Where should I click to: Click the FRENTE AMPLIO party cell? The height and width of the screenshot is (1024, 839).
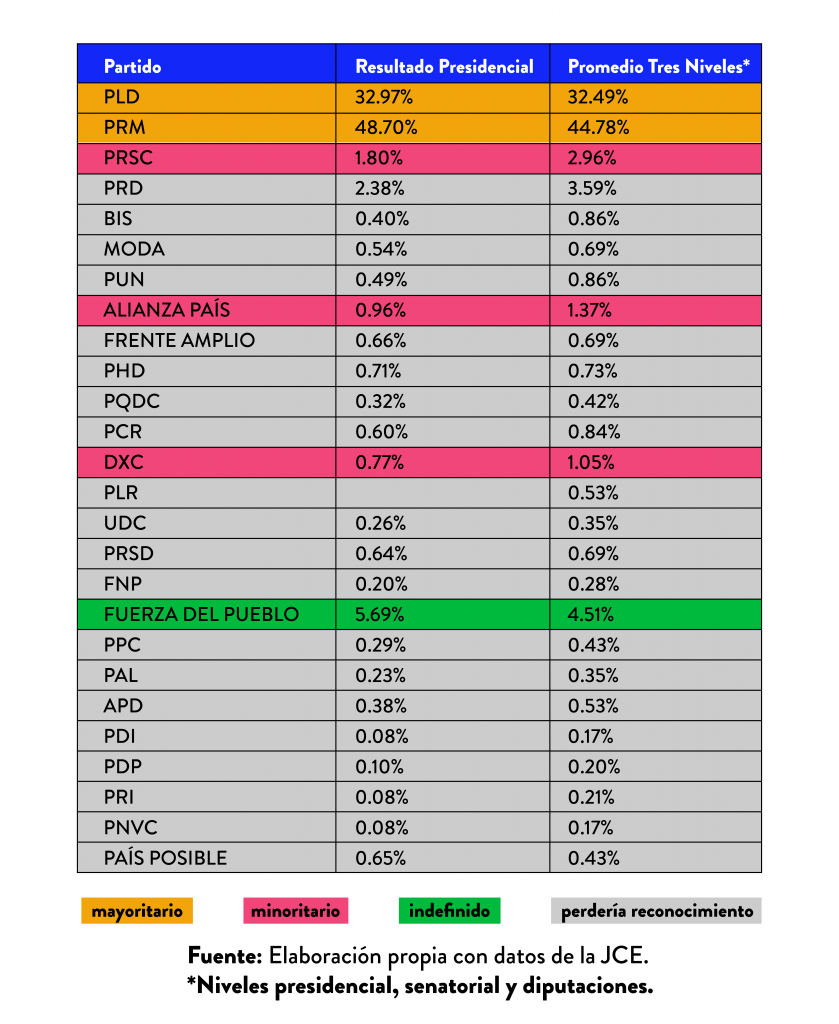coord(179,340)
